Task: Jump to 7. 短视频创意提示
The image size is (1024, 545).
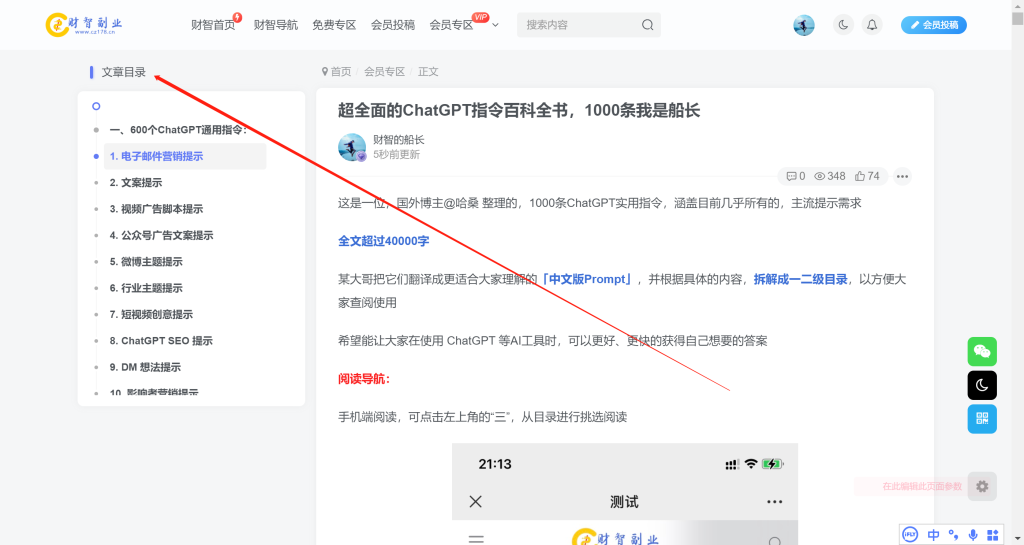Action: click(x=151, y=315)
